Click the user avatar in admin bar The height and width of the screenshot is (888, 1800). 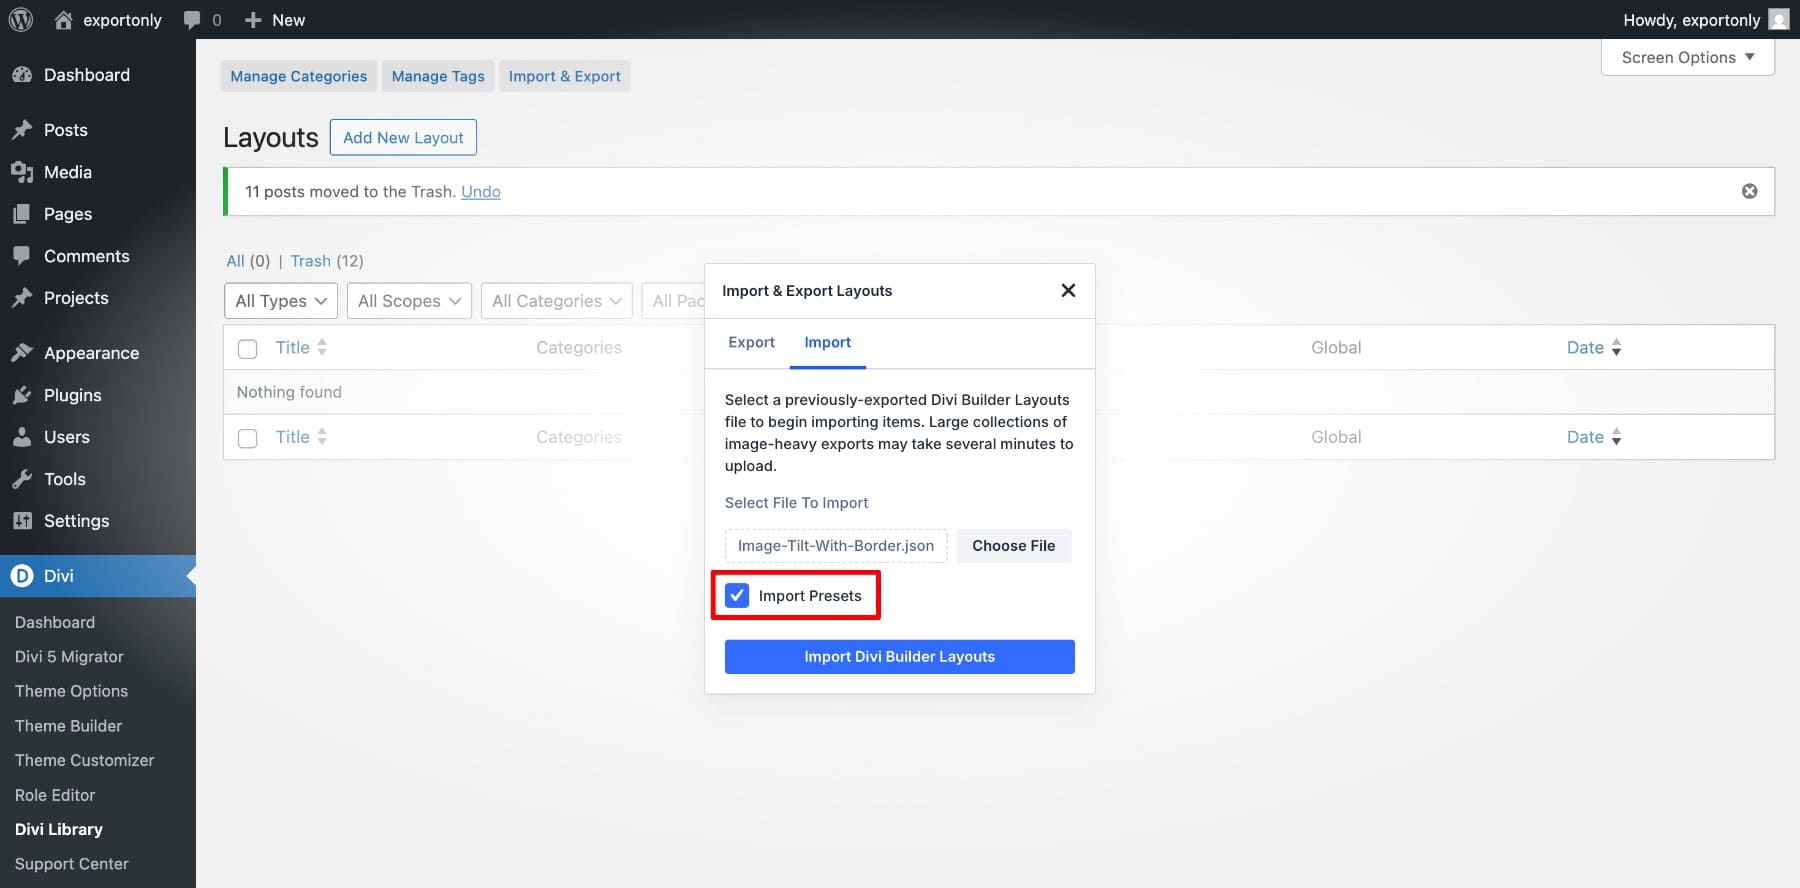point(1779,20)
